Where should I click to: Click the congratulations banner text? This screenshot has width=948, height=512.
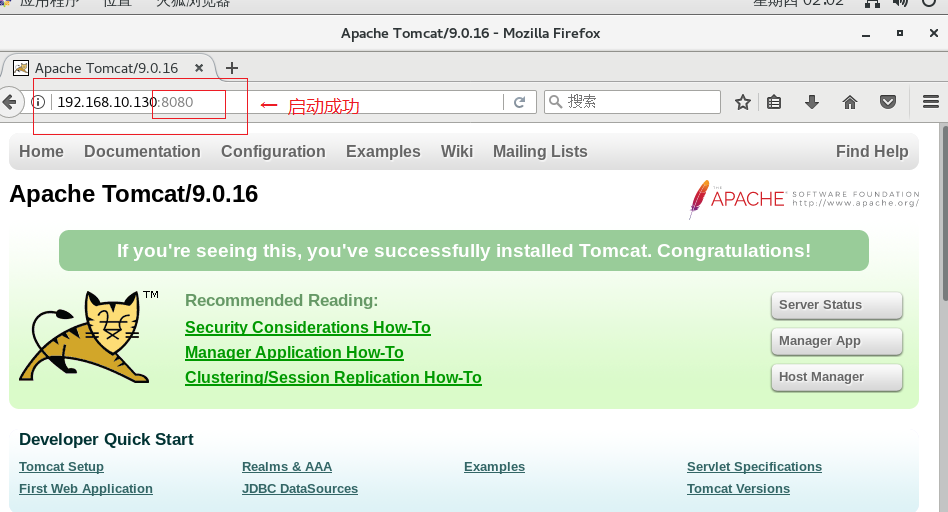pos(464,251)
